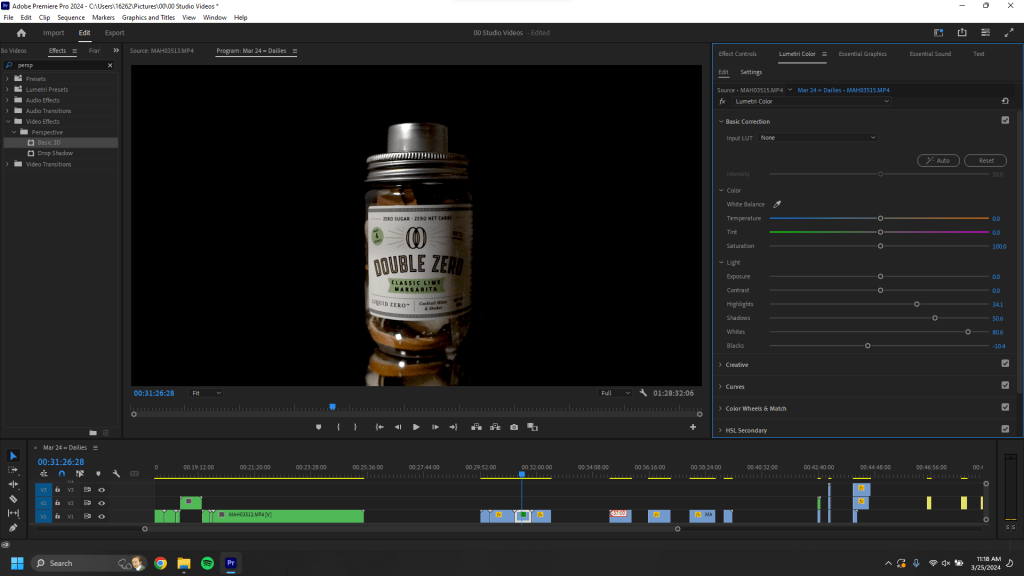Reset the Lumetri Color effect via arrow icon
Screen dimensions: 1024x576
tap(1005, 101)
